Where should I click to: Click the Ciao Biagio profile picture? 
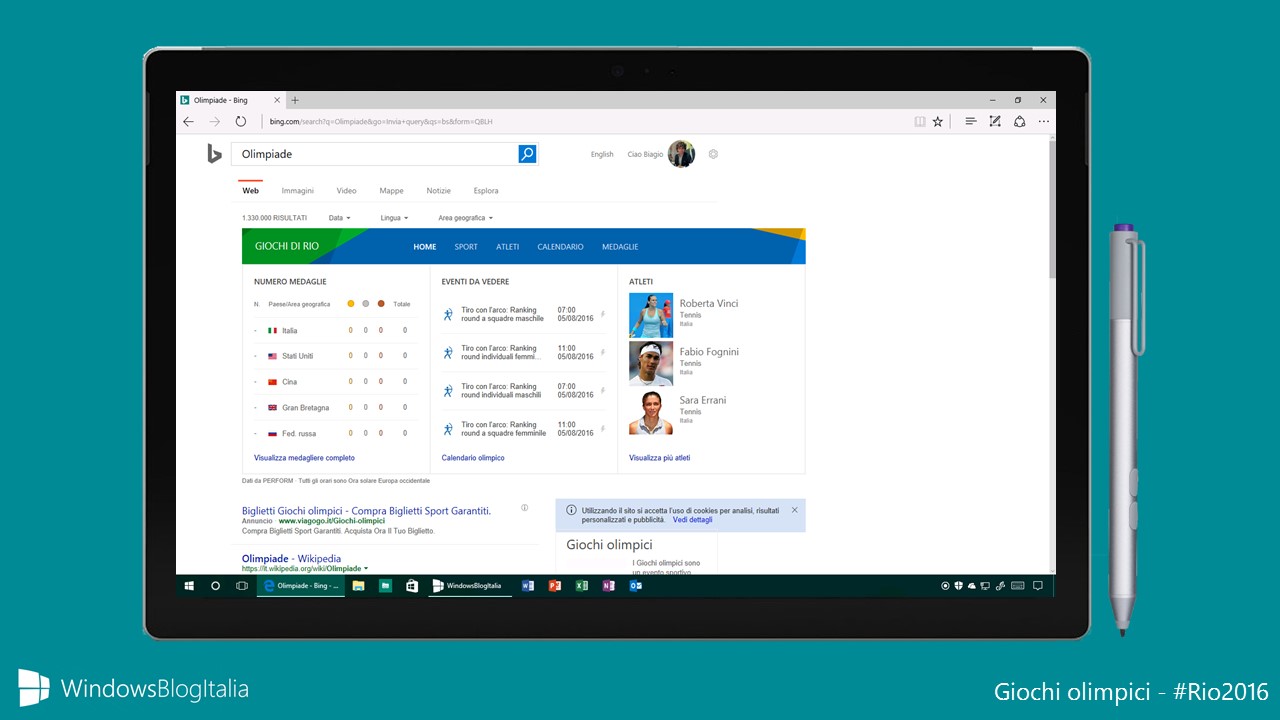tap(682, 154)
